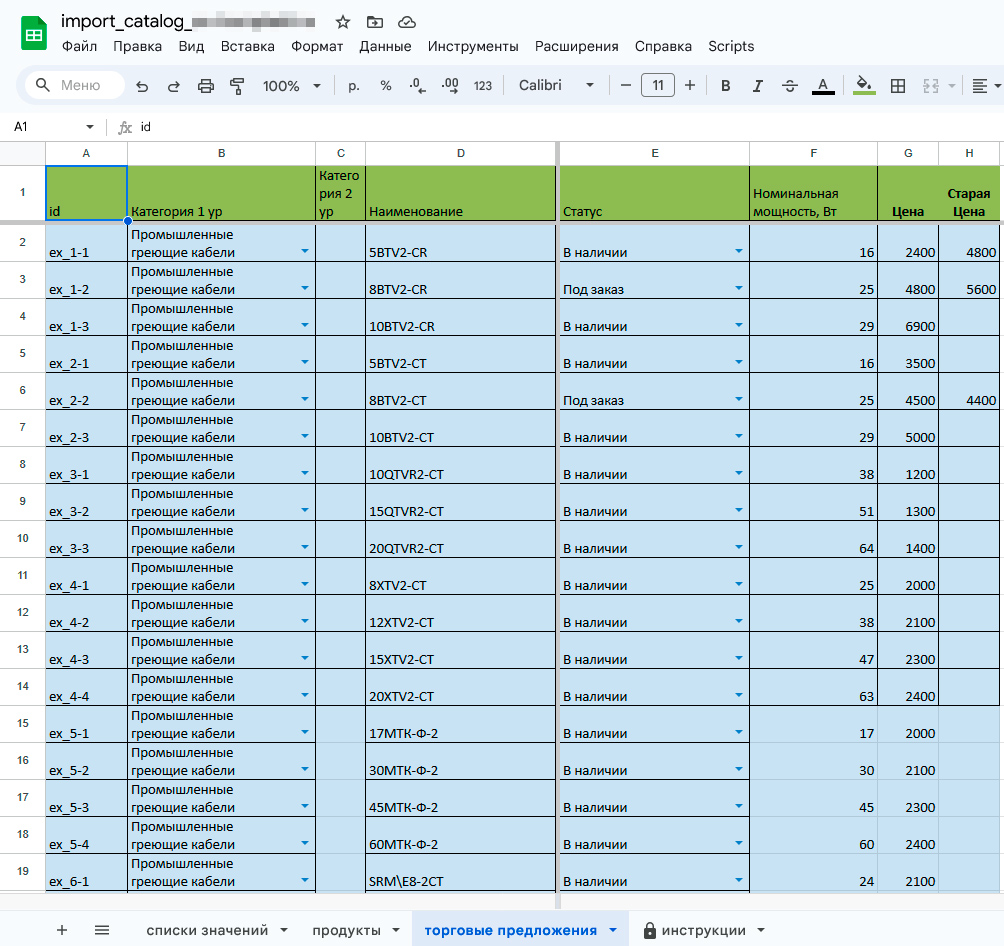Open the Данные menu
1004x946 pixels.
tap(385, 46)
